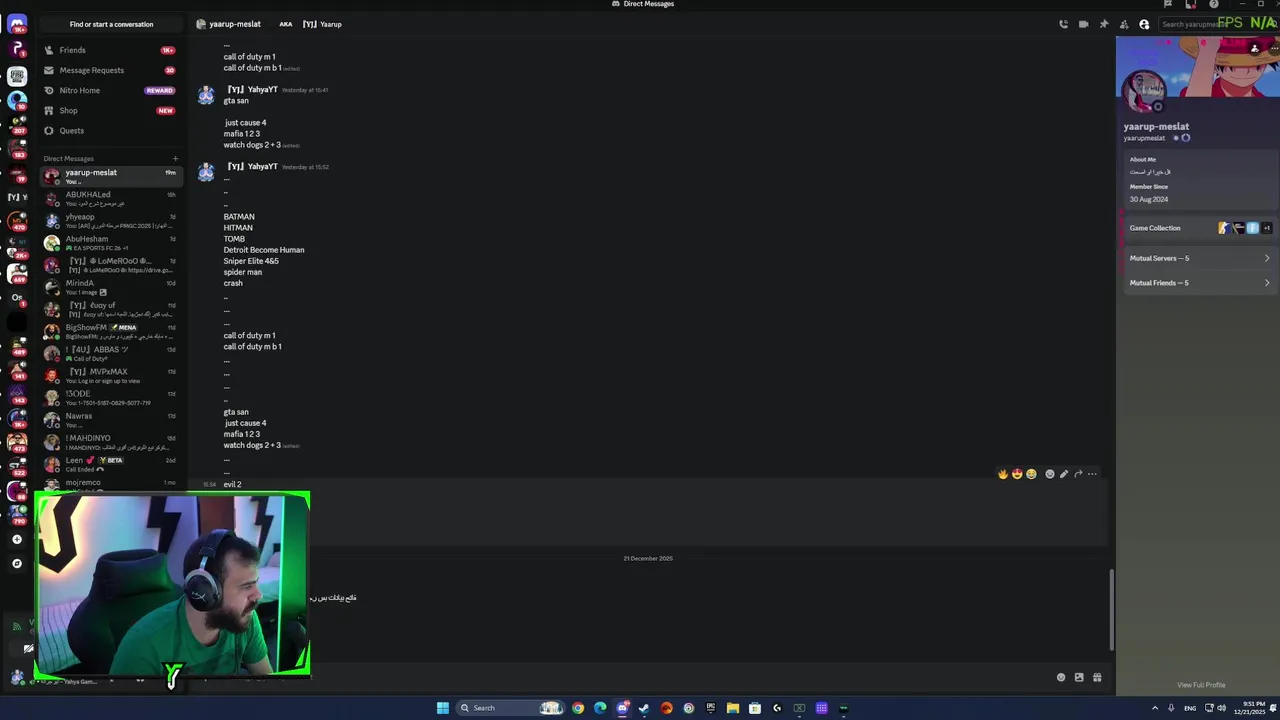
Task: Expand Mutual Friends — 5
Action: 1199,283
